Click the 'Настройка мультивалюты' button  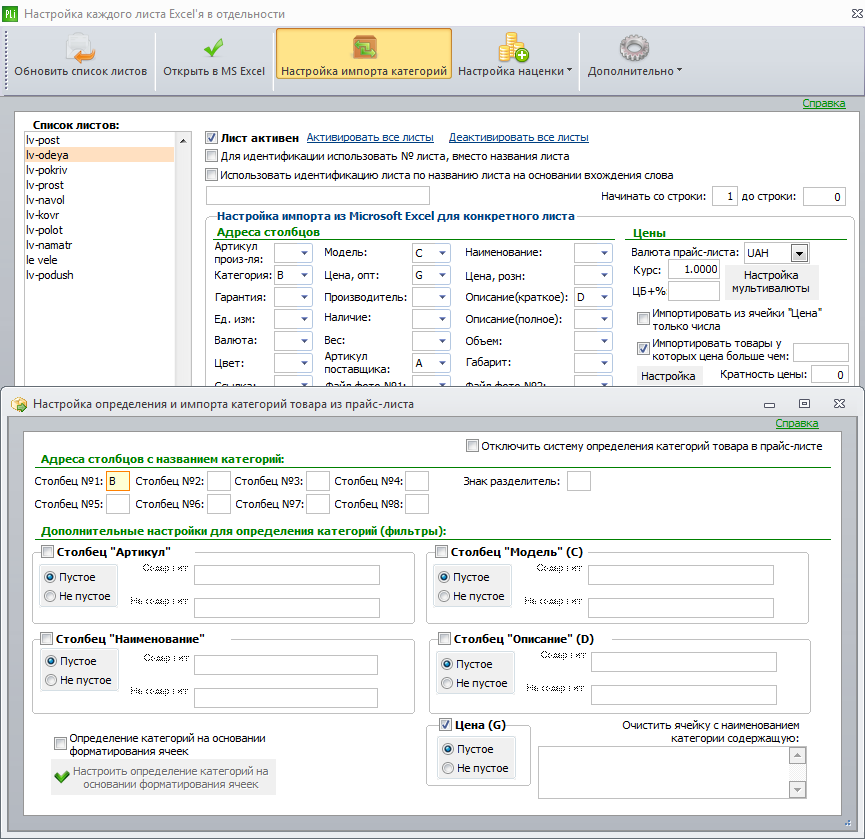pyautogui.click(x=771, y=282)
